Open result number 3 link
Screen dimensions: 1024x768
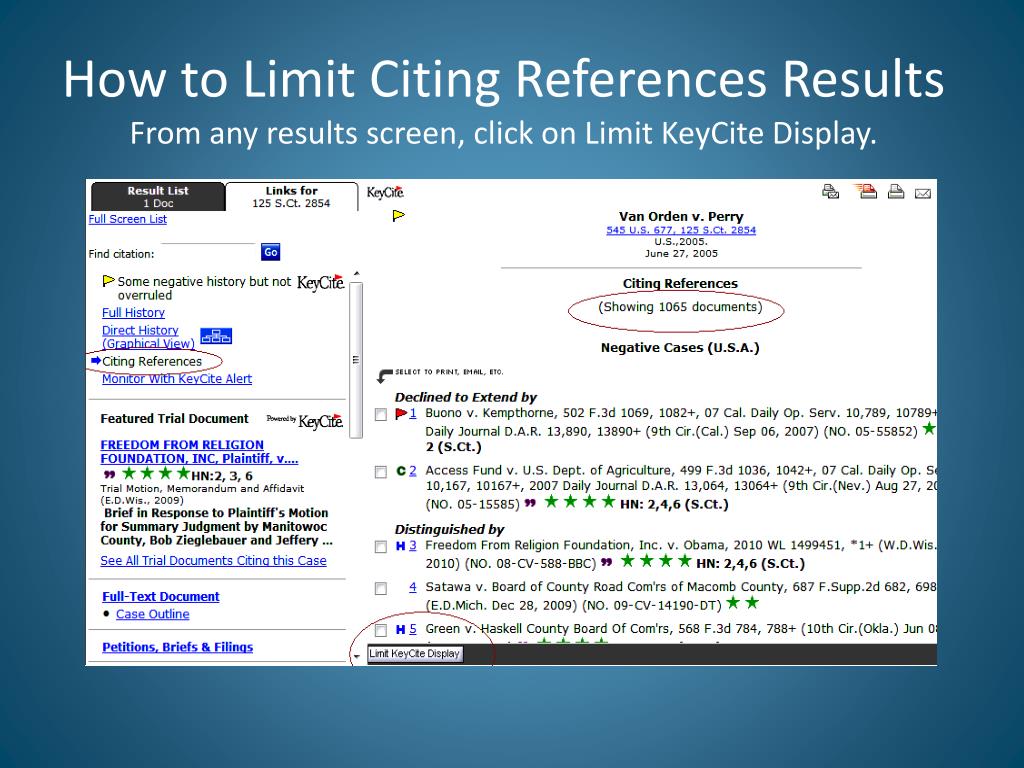413,546
